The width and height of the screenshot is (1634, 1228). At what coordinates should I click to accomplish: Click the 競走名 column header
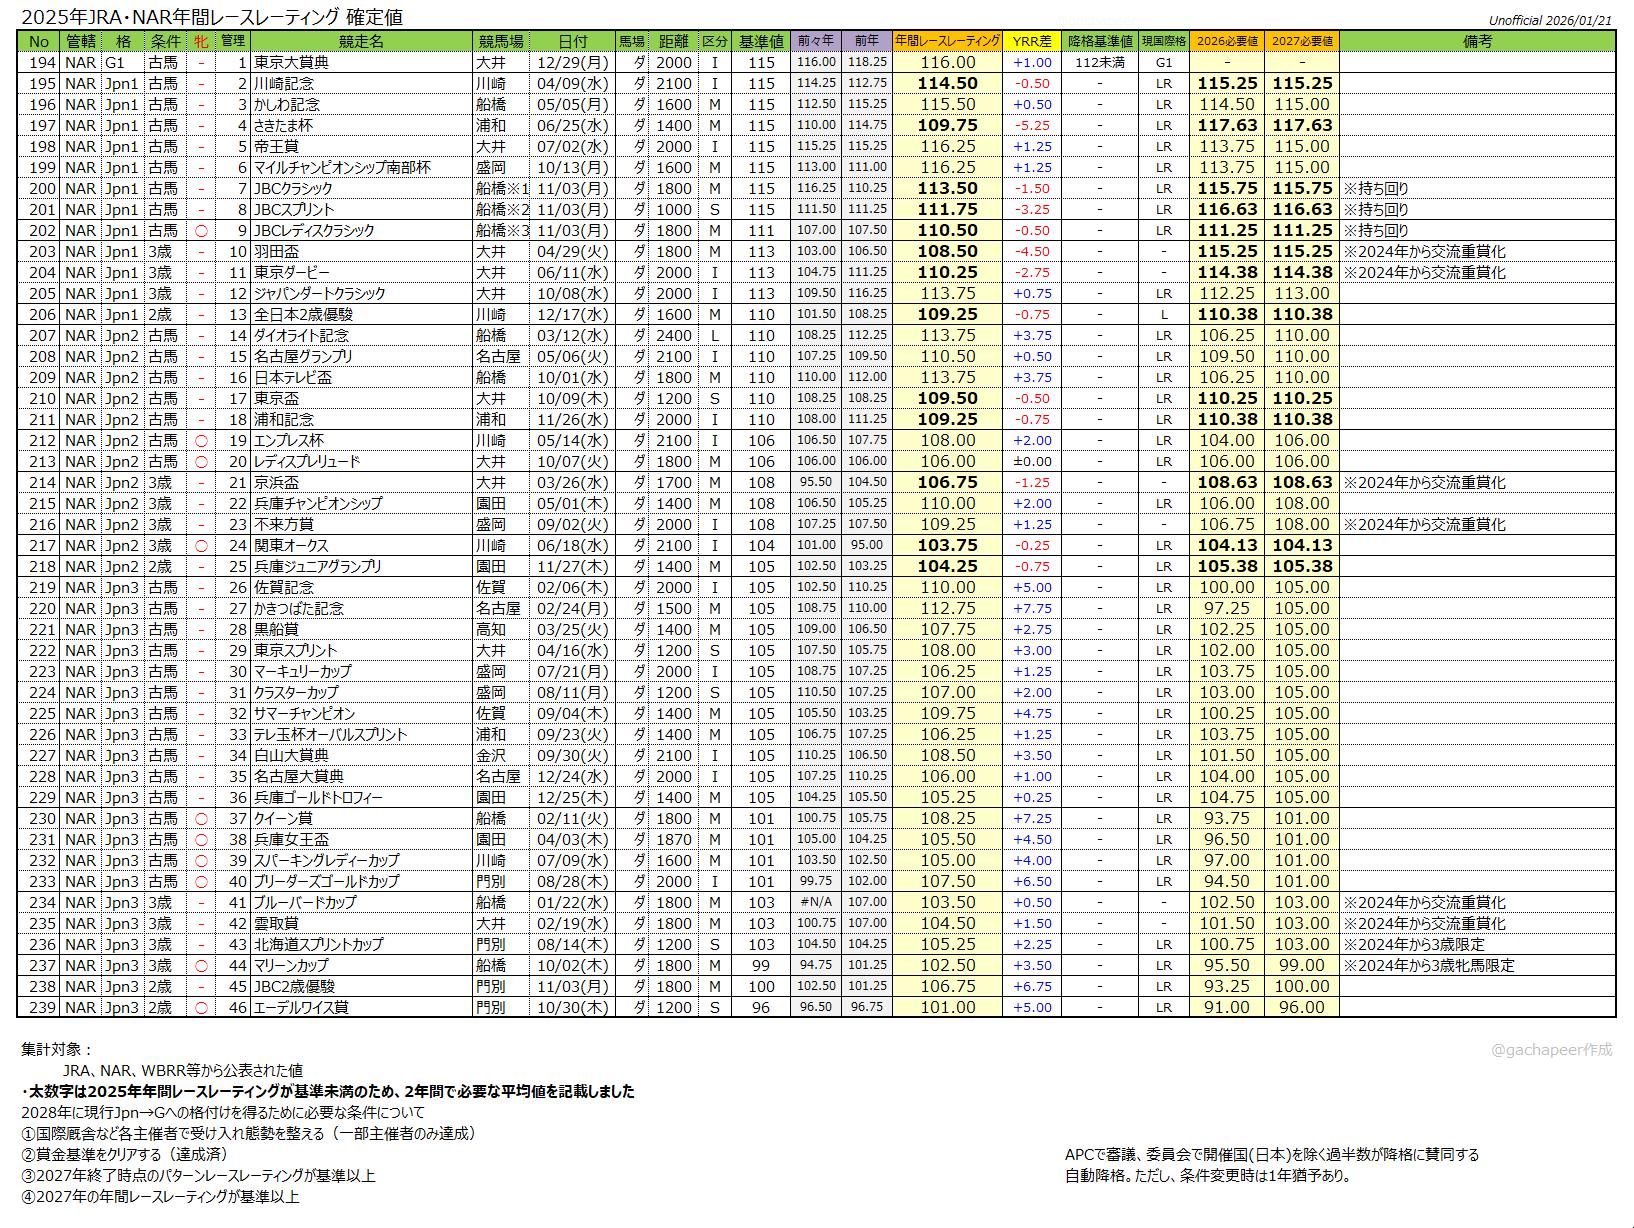(360, 41)
